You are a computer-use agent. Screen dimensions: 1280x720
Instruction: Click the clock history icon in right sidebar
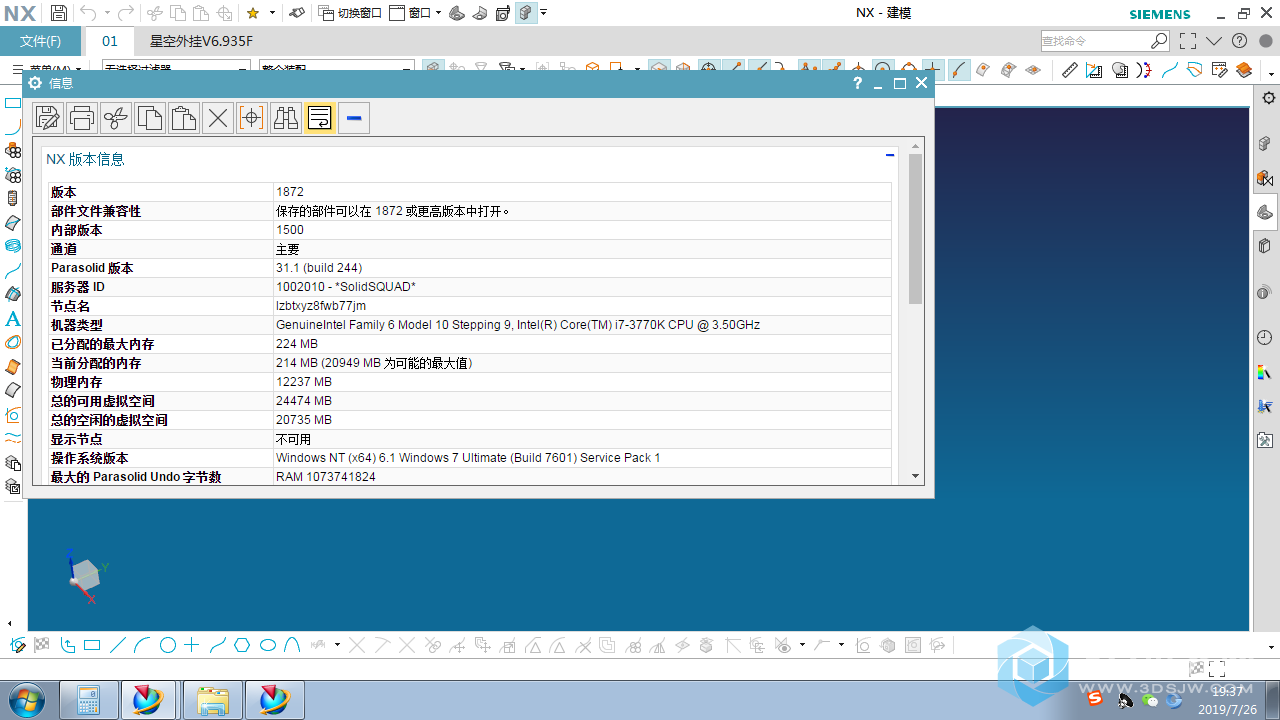tap(1265, 338)
